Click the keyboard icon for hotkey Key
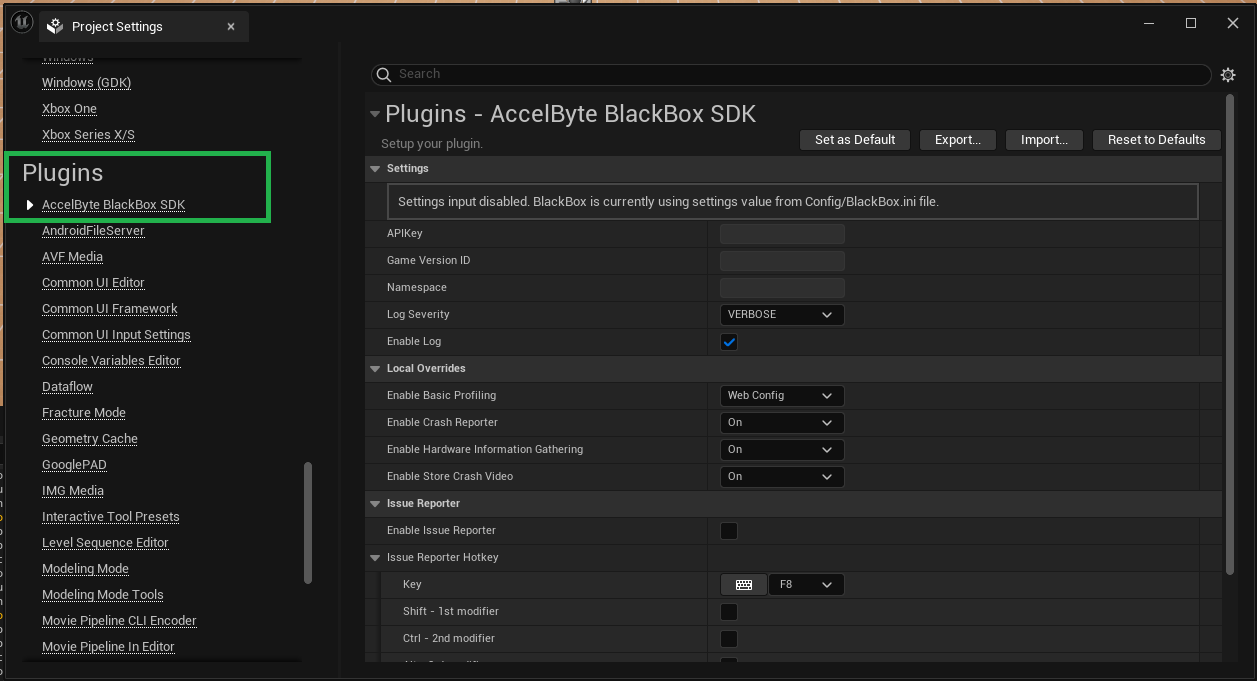 coord(743,585)
